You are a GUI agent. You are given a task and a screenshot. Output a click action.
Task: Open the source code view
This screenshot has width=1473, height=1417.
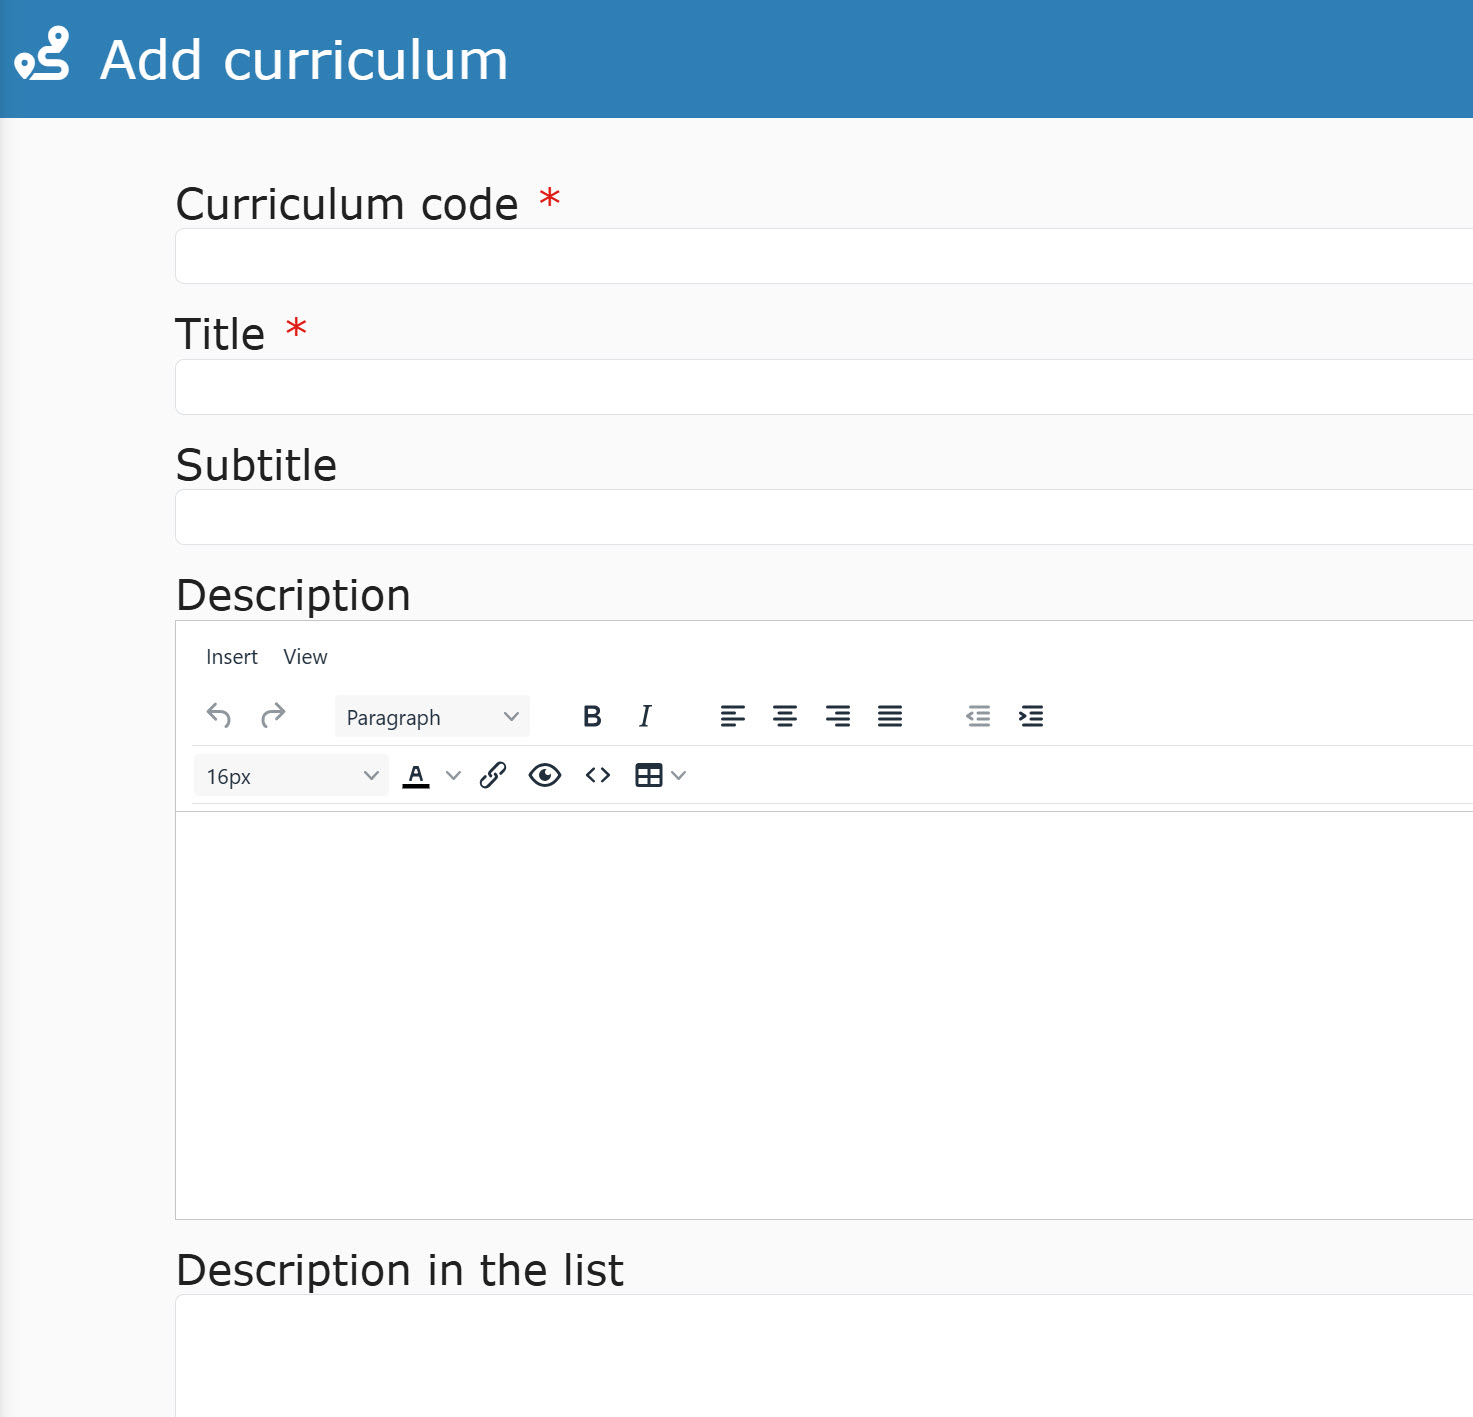coord(598,775)
